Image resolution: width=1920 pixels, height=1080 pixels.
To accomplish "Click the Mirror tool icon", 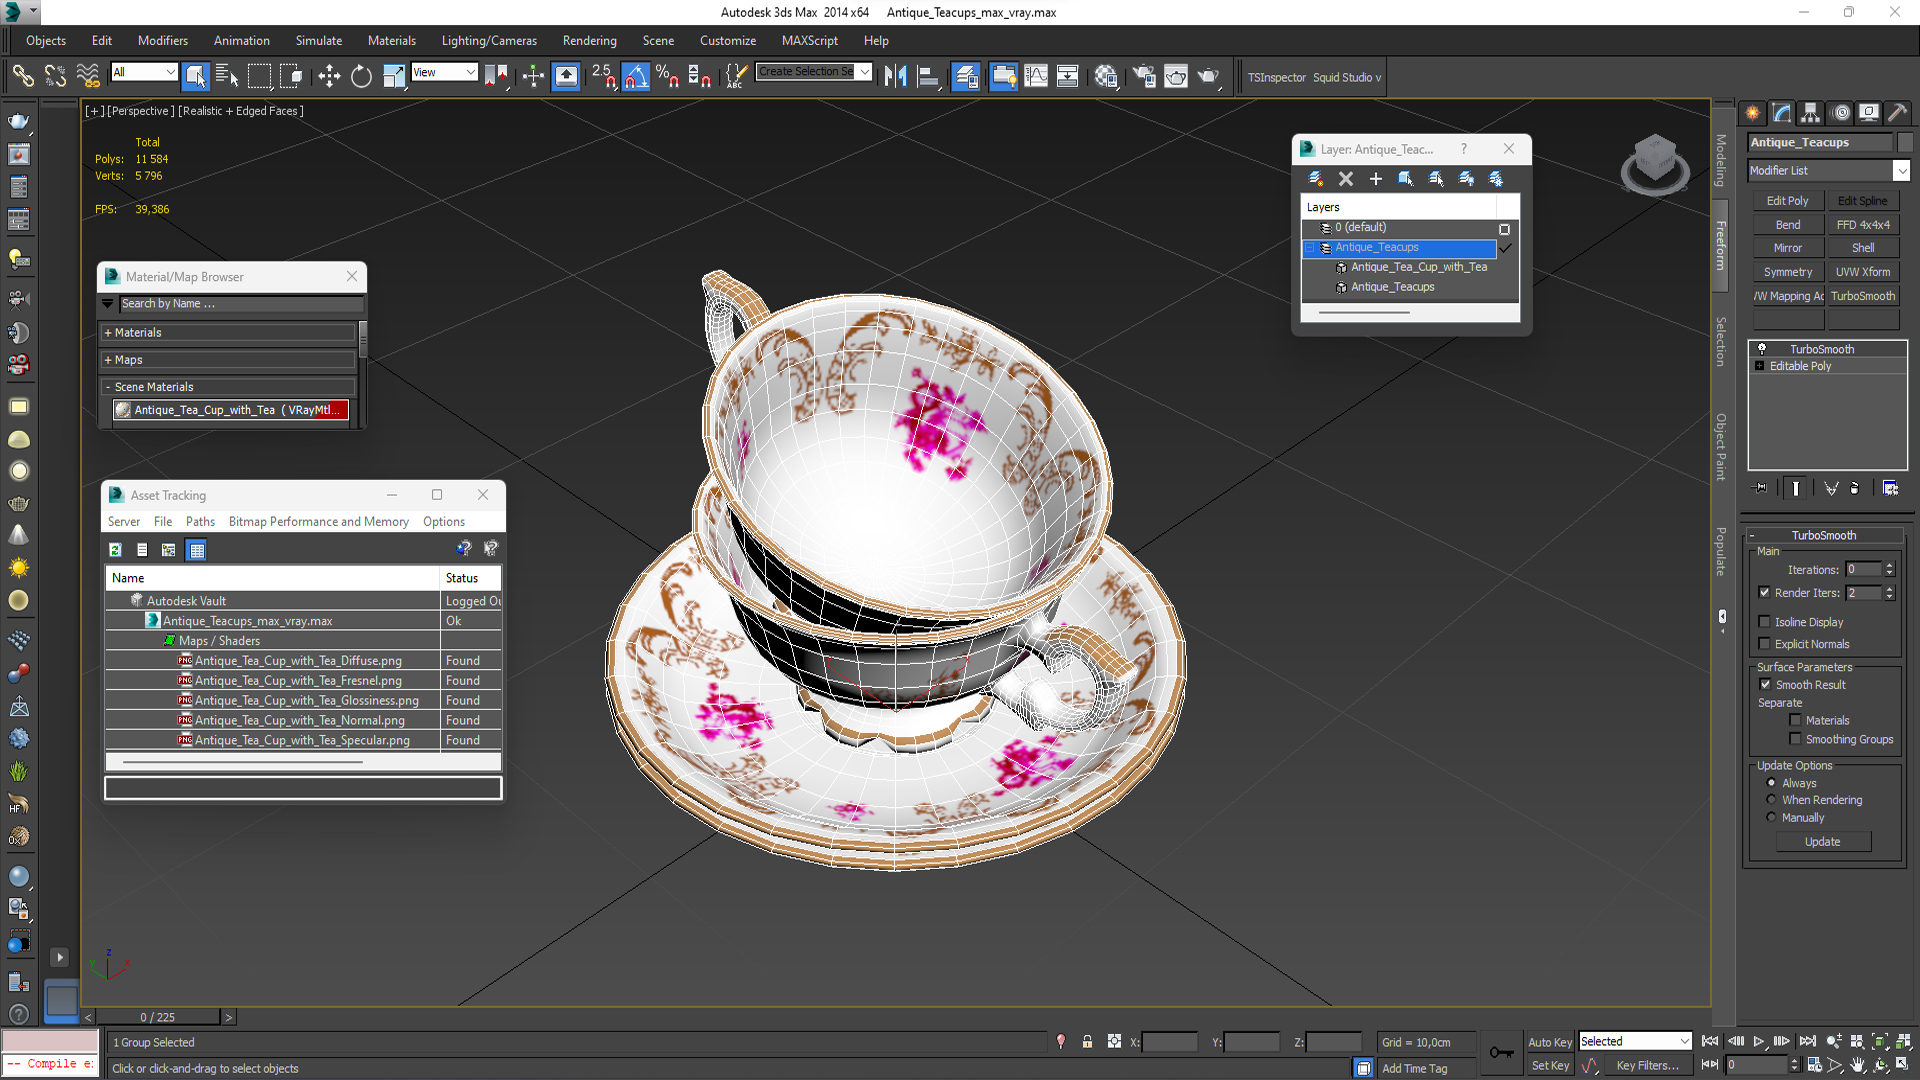I will tap(895, 76).
